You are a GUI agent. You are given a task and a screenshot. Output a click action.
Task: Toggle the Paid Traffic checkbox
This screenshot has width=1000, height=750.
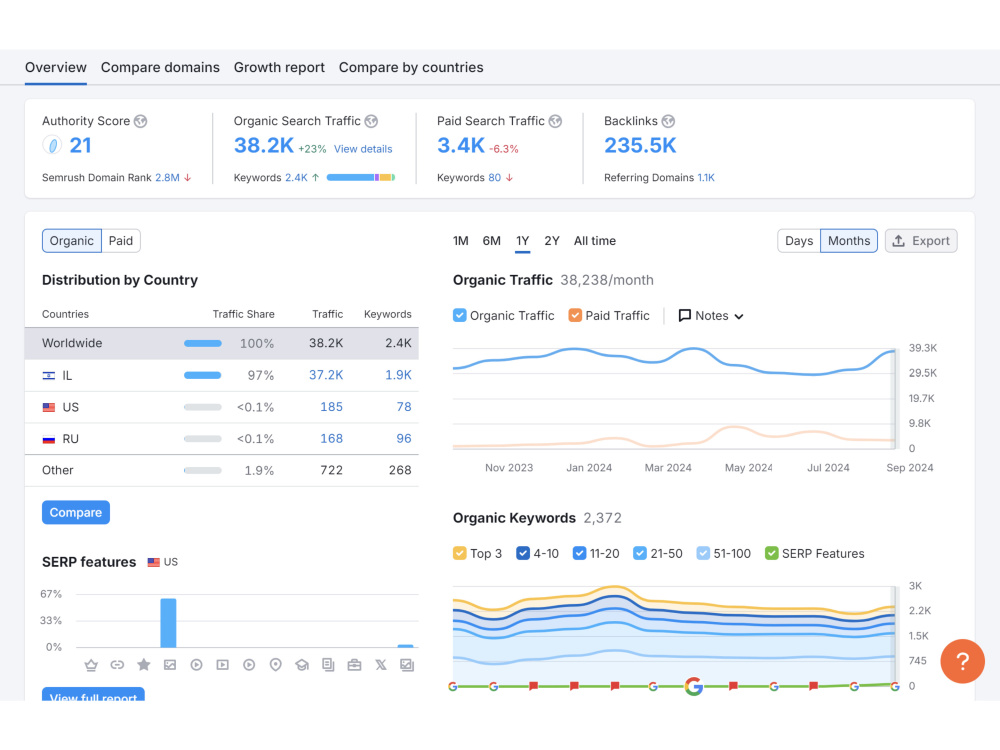pos(575,316)
